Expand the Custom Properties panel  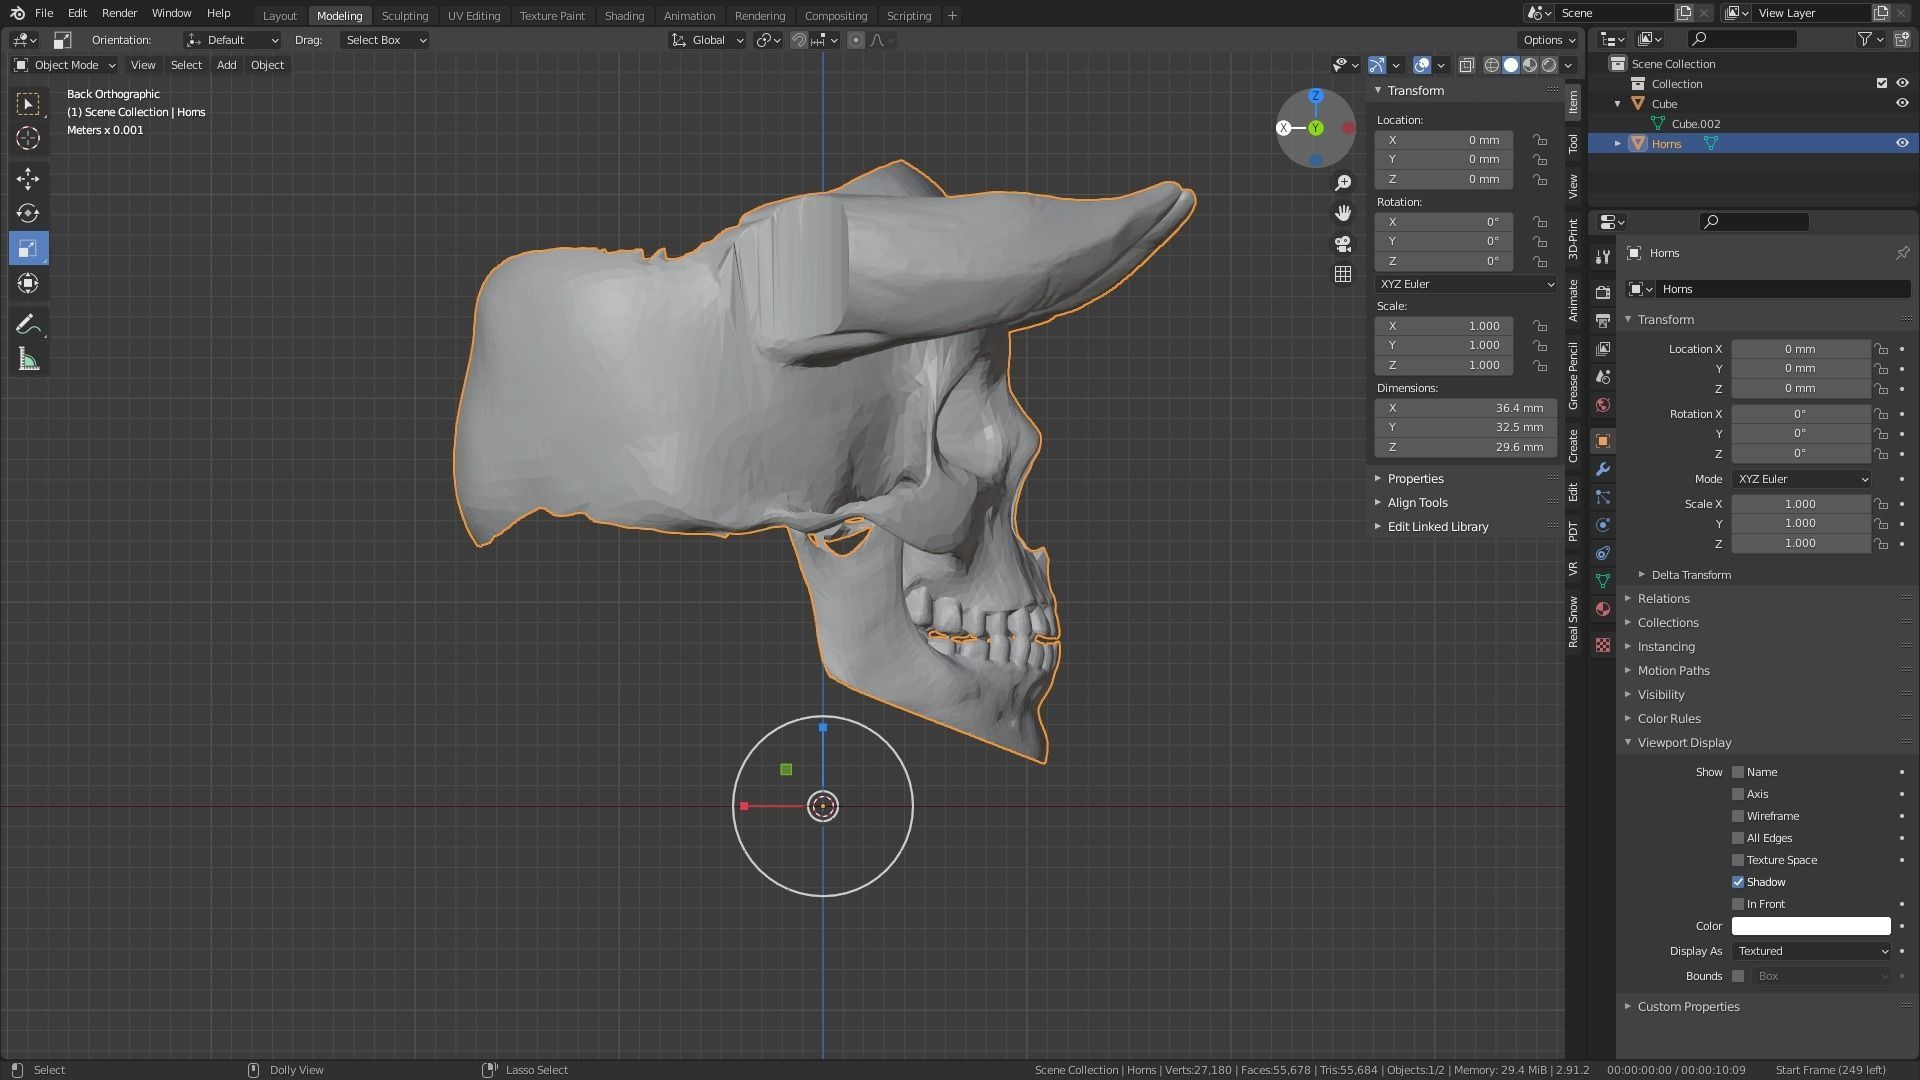[1688, 1007]
